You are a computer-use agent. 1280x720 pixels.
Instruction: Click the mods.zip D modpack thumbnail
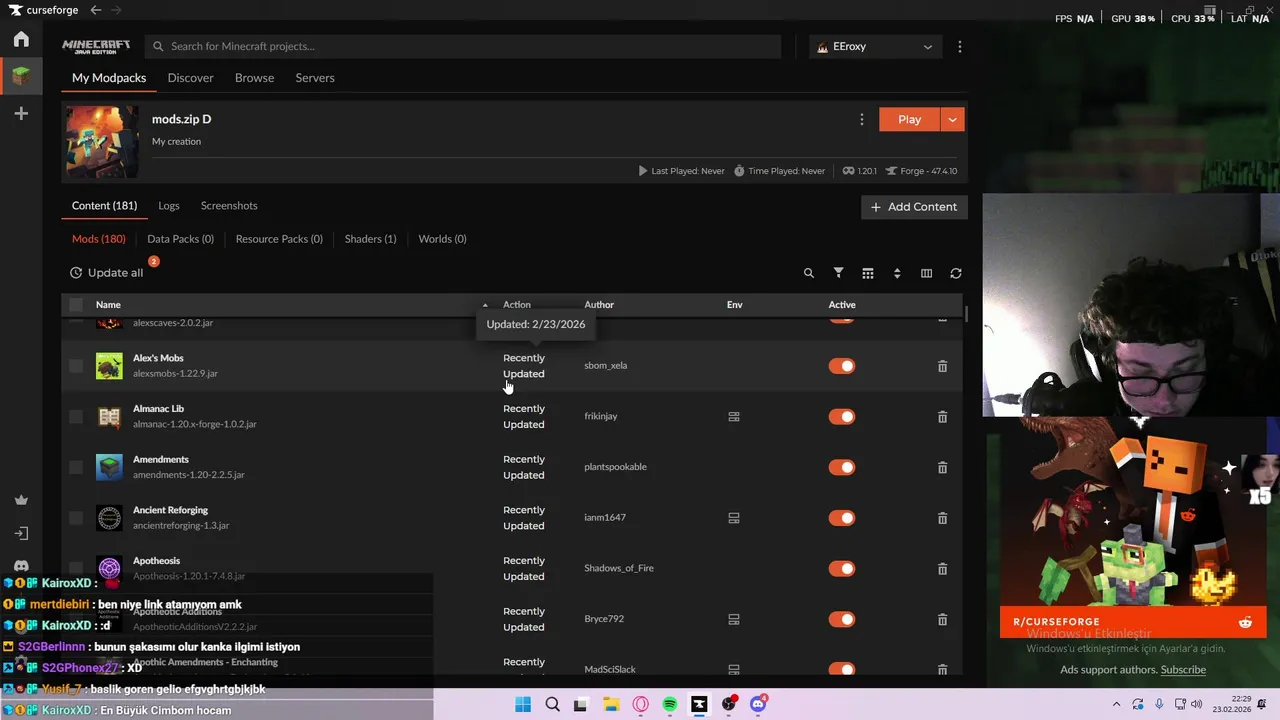102,142
